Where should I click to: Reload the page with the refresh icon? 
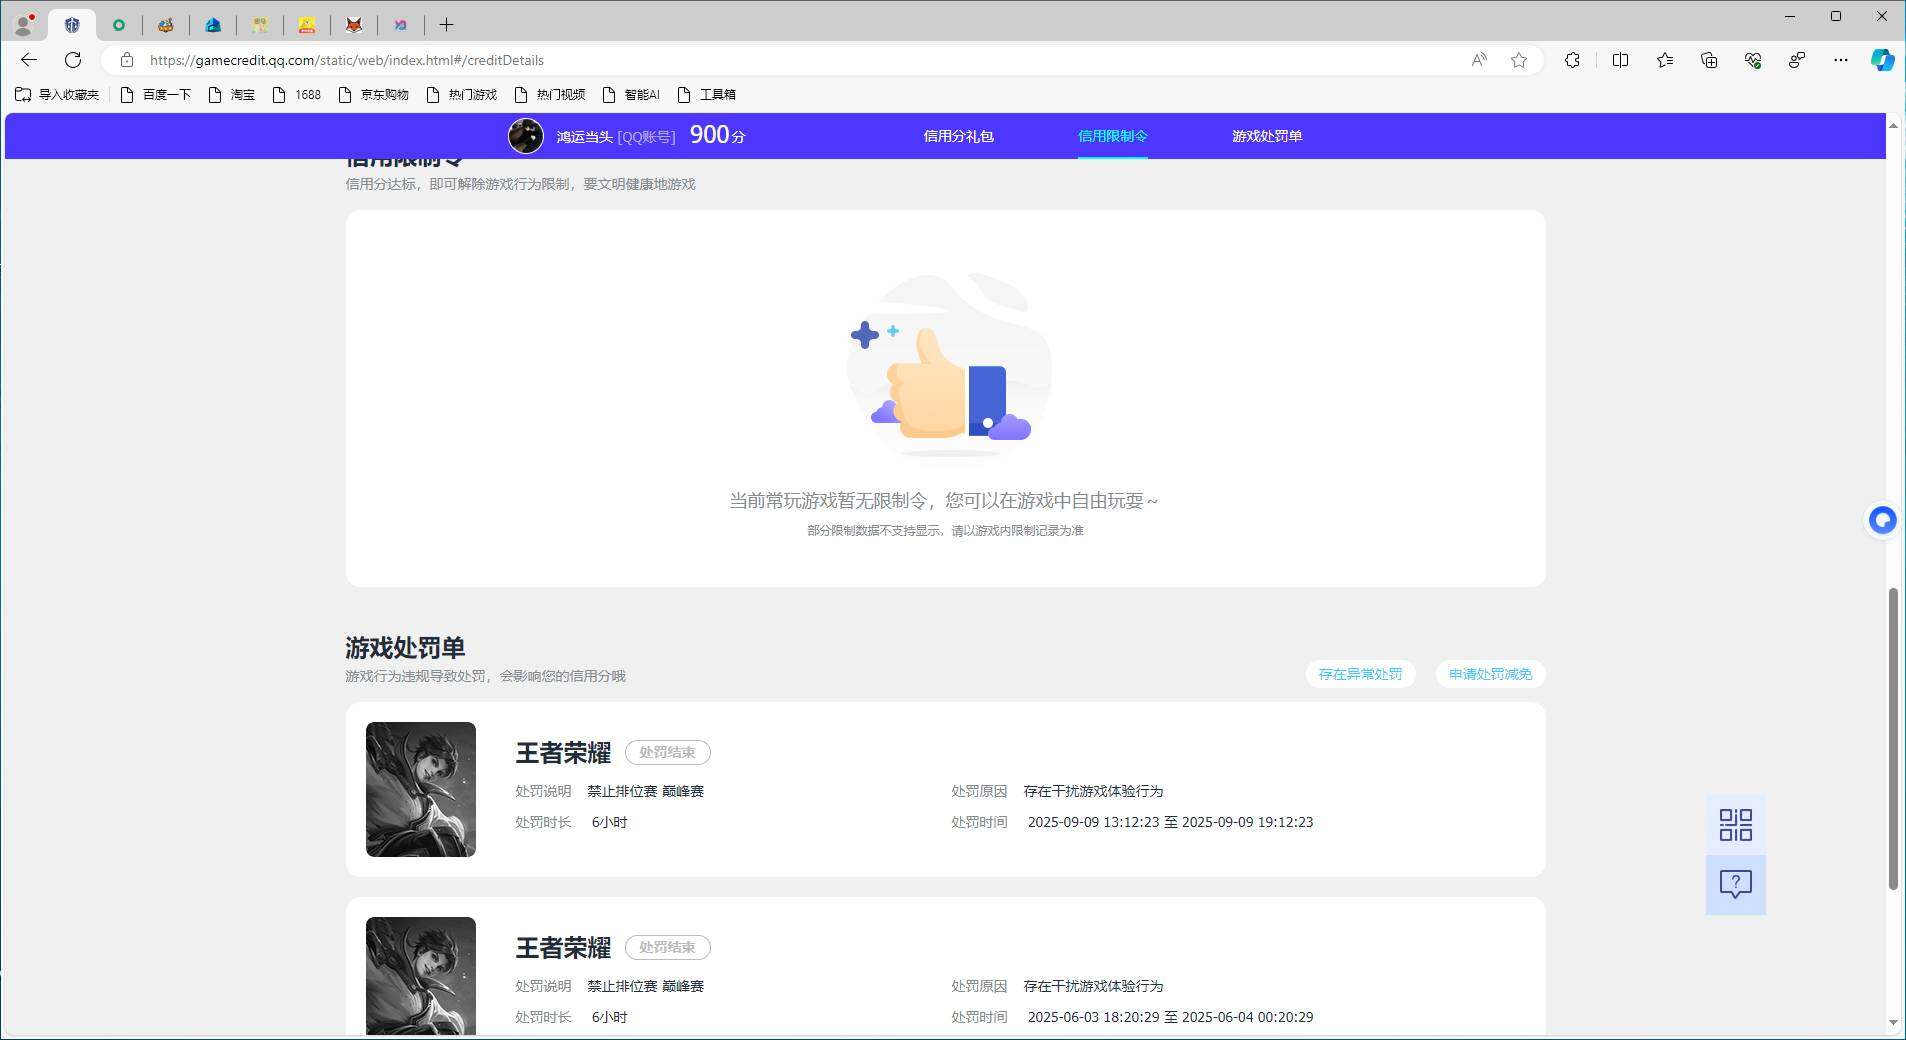pos(73,60)
